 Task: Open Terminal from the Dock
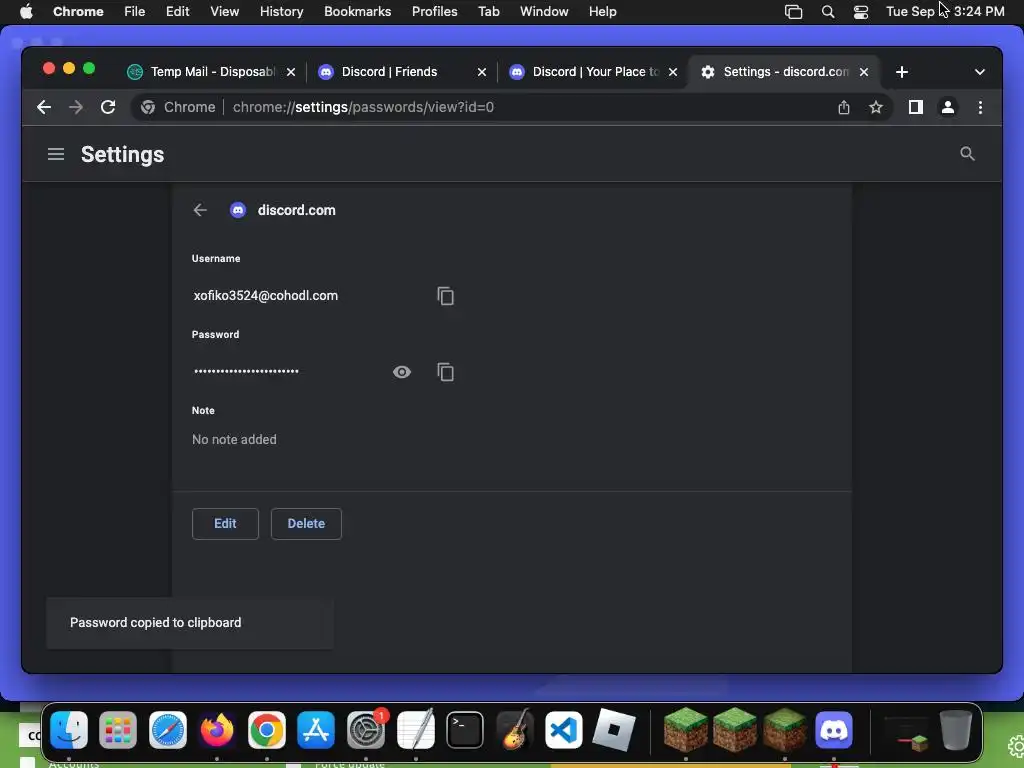465,729
